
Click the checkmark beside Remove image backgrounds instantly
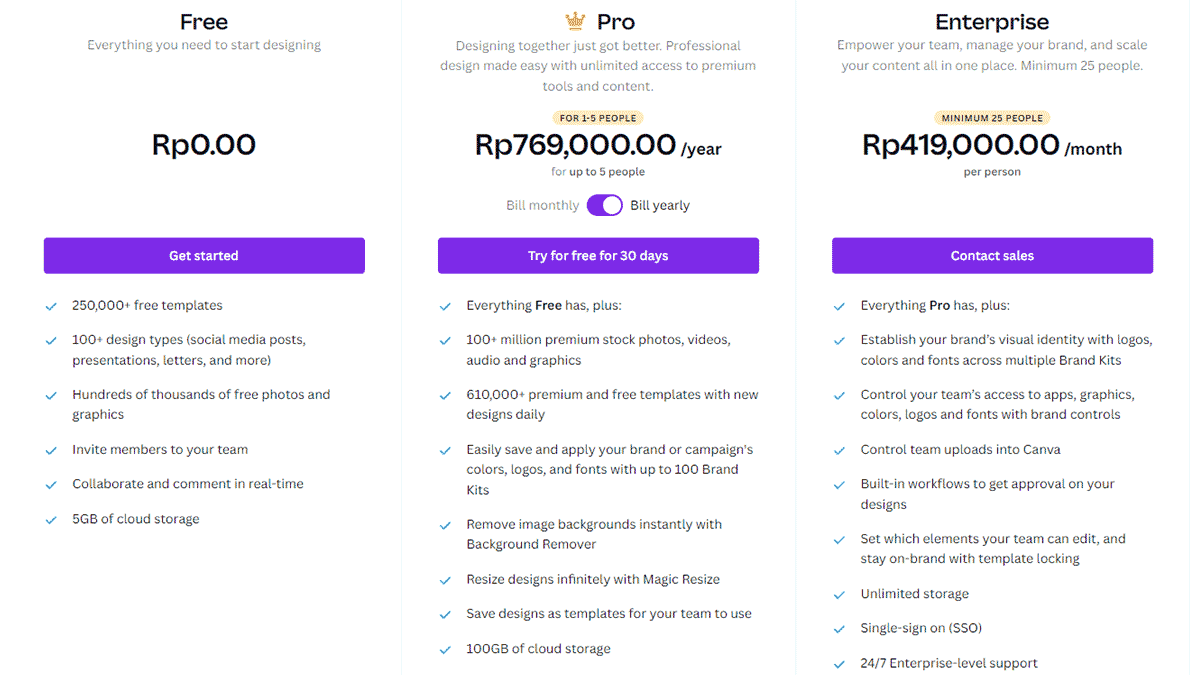445,524
